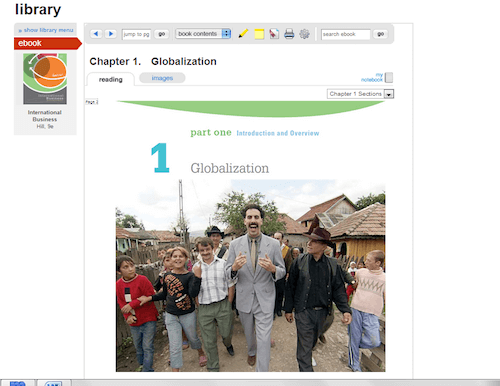Open the International Business book cover thumbnail
The height and width of the screenshot is (386, 500).
tap(45, 79)
